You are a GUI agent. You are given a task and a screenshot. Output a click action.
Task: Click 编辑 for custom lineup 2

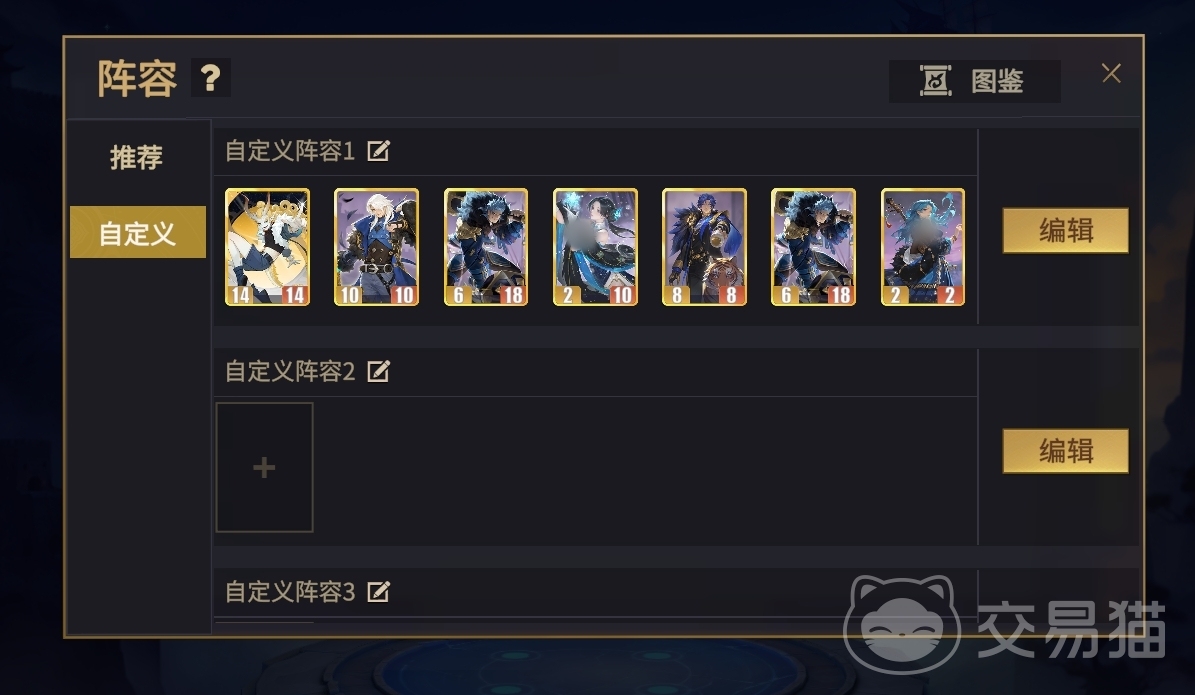pyautogui.click(x=1065, y=450)
